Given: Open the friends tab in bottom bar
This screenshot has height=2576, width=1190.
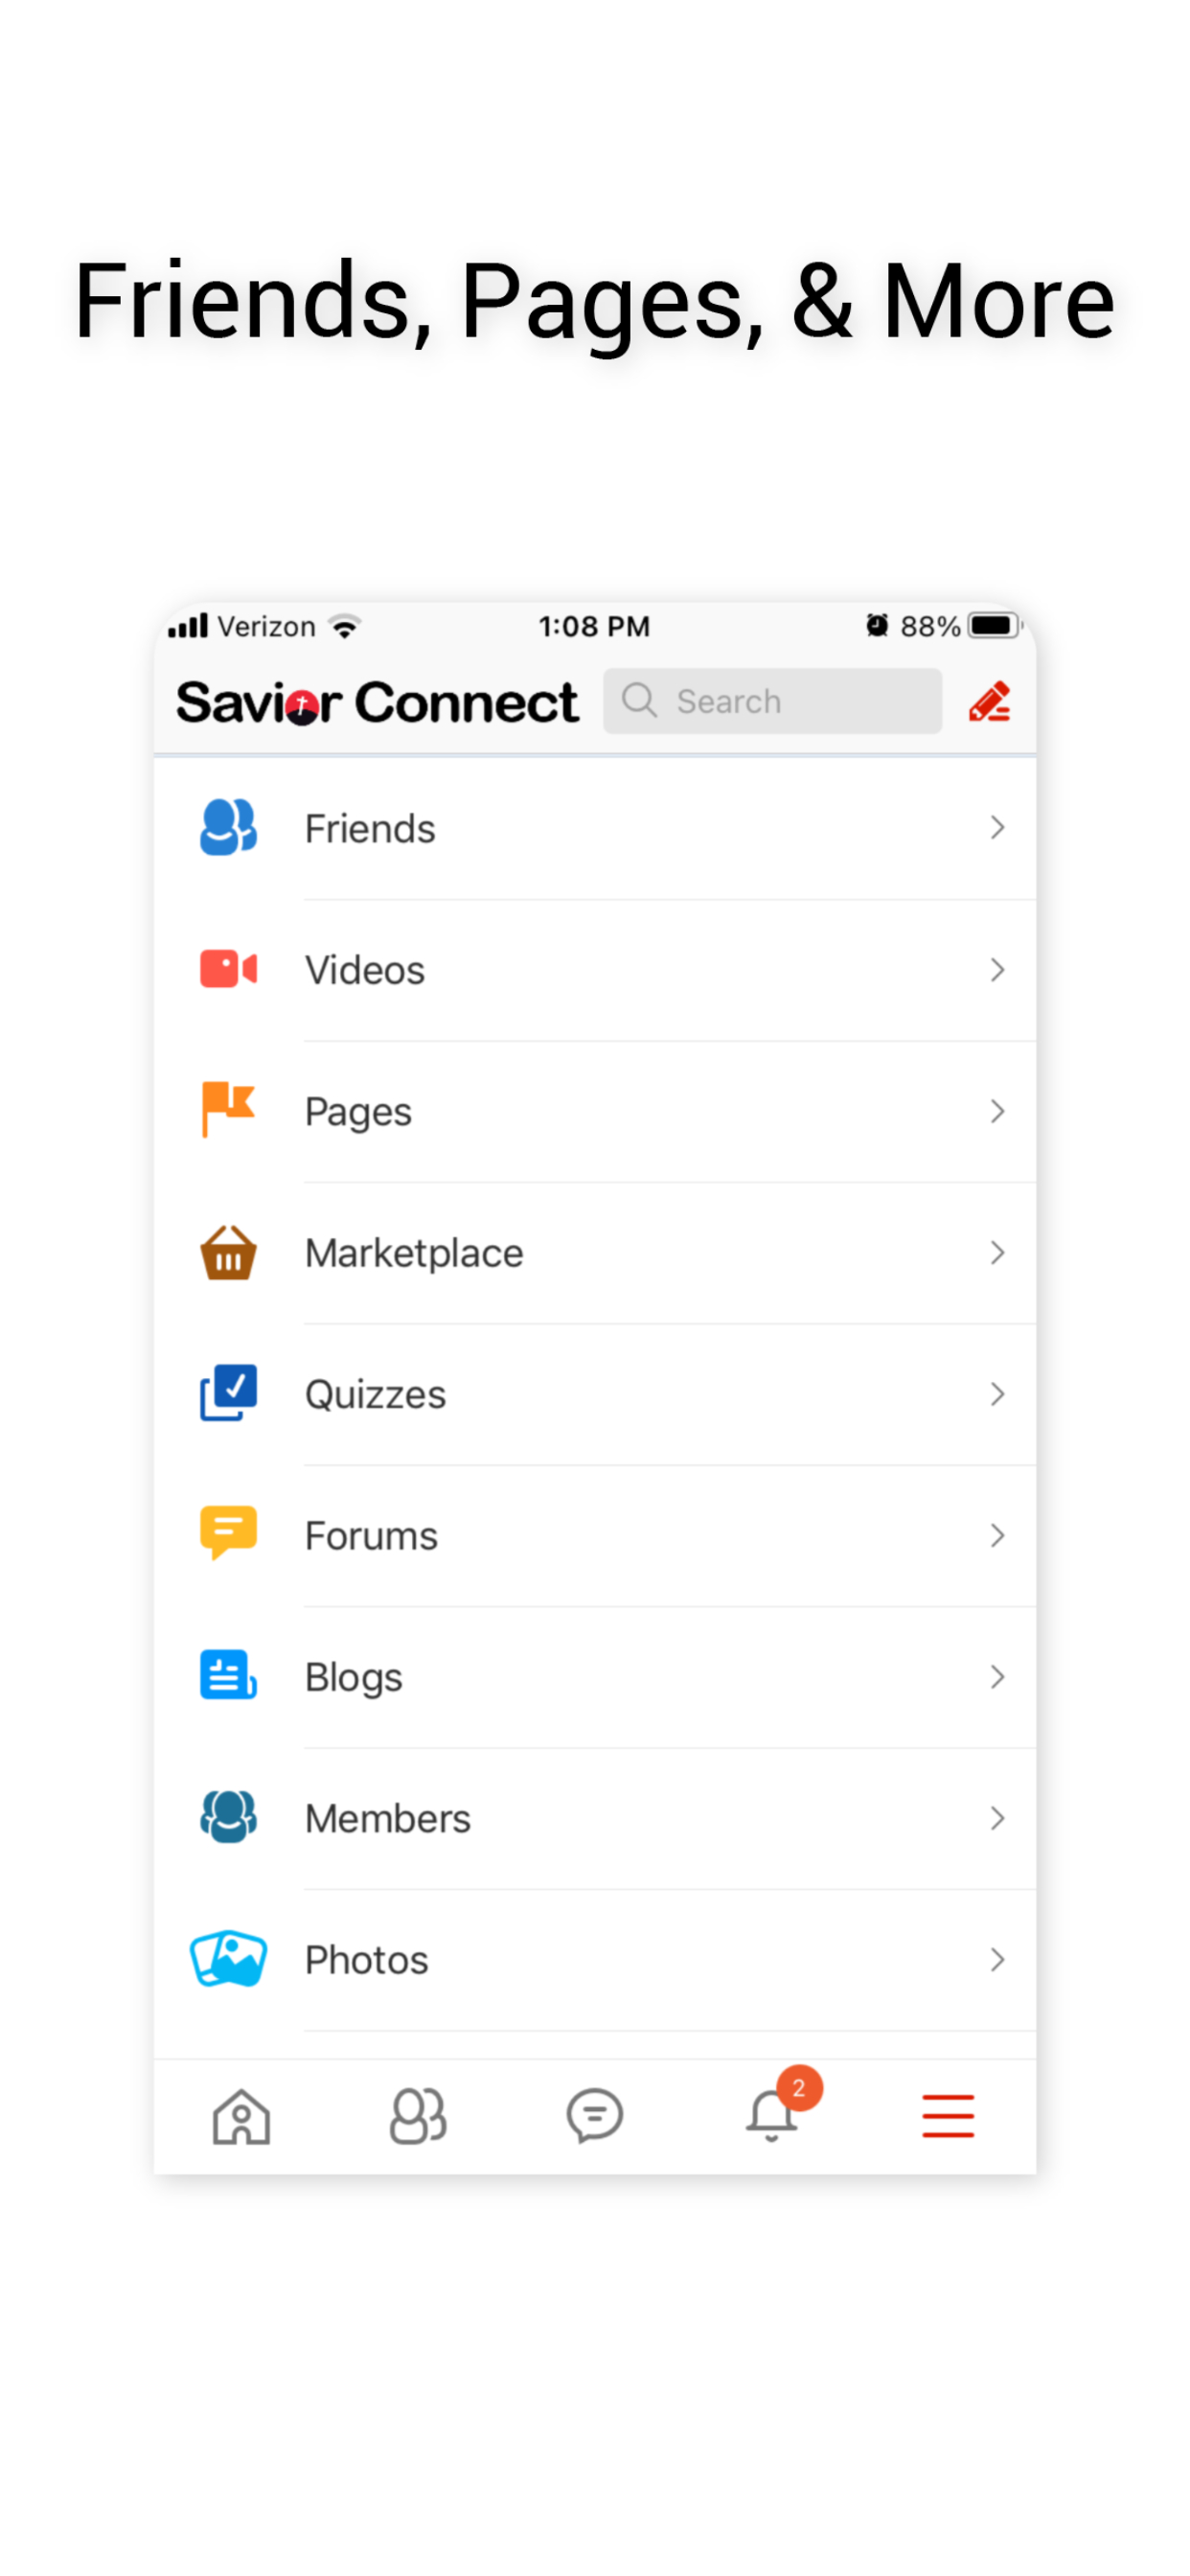Looking at the screenshot, I should (418, 2115).
